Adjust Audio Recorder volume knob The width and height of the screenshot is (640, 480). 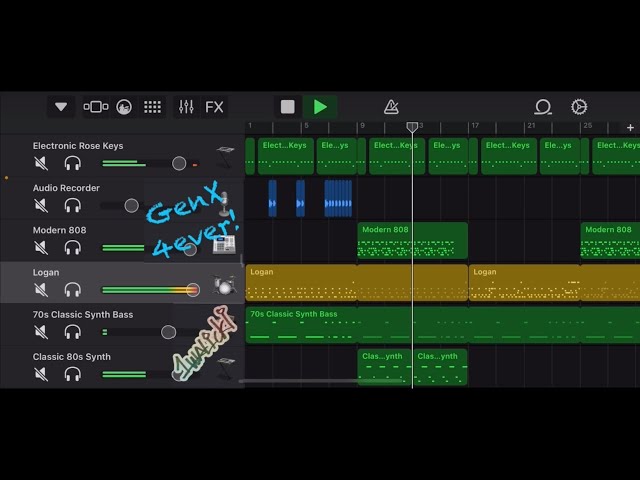(x=131, y=206)
